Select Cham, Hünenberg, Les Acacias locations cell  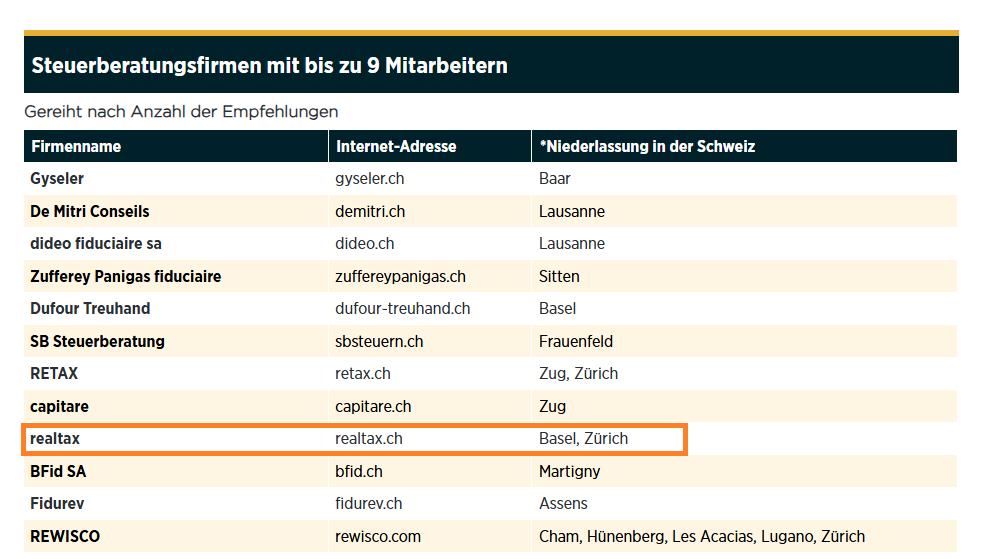(702, 536)
